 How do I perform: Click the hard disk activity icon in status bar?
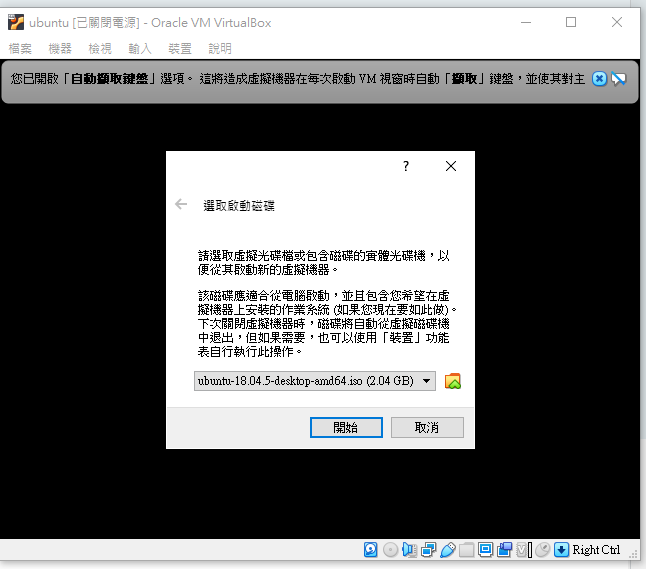370,550
